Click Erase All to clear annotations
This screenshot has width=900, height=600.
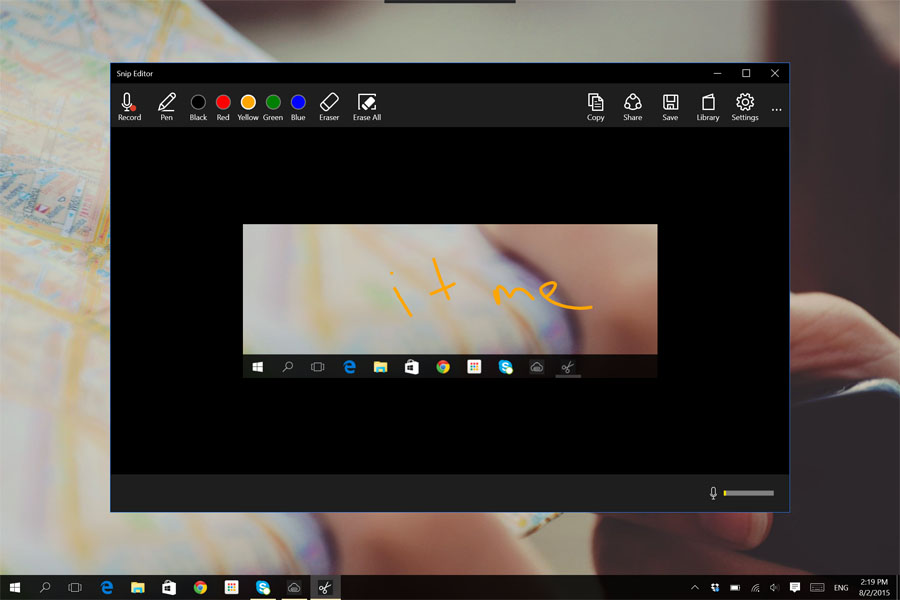[x=366, y=105]
